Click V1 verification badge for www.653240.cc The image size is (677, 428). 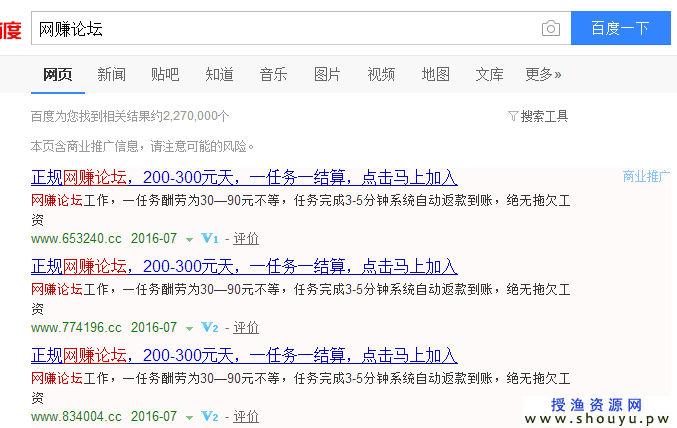coord(210,238)
